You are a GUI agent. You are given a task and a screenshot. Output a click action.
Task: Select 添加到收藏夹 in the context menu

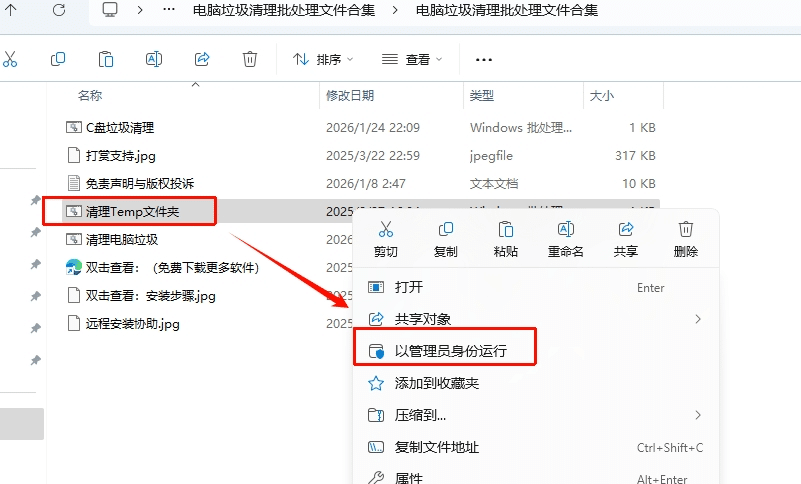click(535, 383)
